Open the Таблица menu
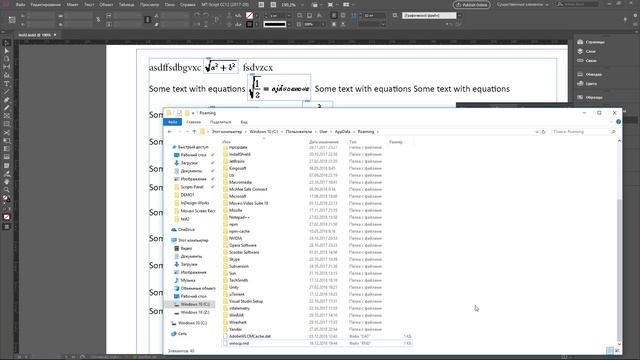The height and width of the screenshot is (360, 640). (x=127, y=5)
